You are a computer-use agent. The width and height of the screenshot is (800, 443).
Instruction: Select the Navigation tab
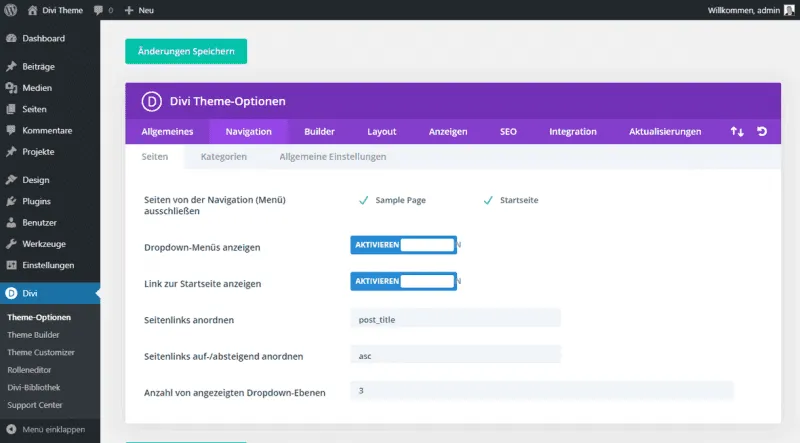pyautogui.click(x=248, y=132)
